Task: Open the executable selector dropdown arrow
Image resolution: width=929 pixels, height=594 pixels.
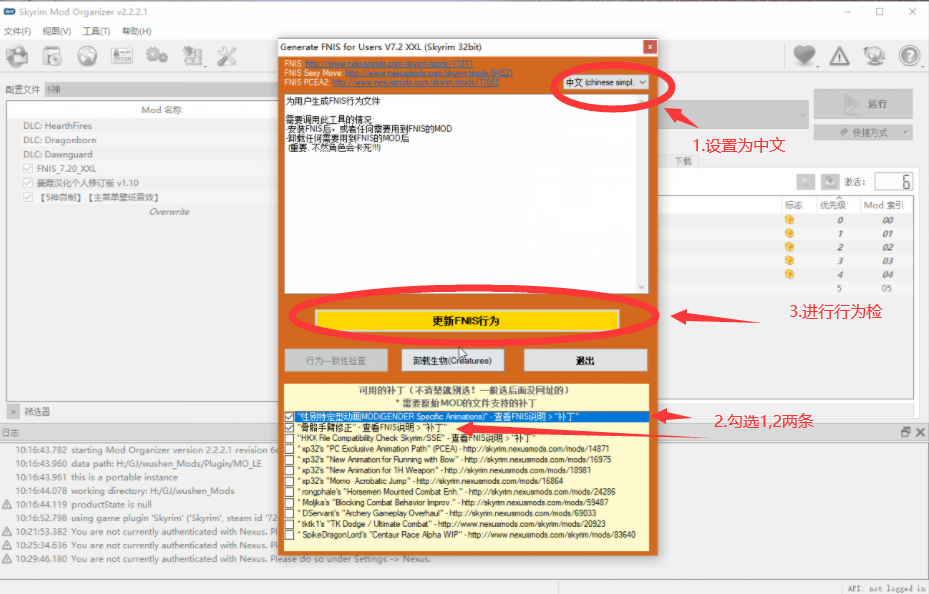Action: click(803, 114)
